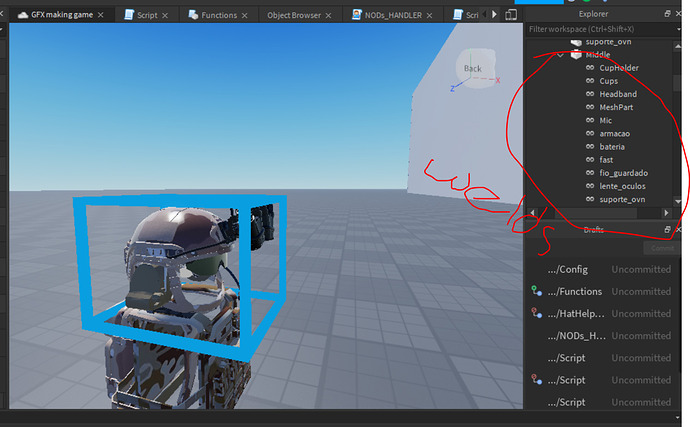Image resolution: width=690 pixels, height=427 pixels.
Task: Select the Headband weld
Action: point(618,94)
